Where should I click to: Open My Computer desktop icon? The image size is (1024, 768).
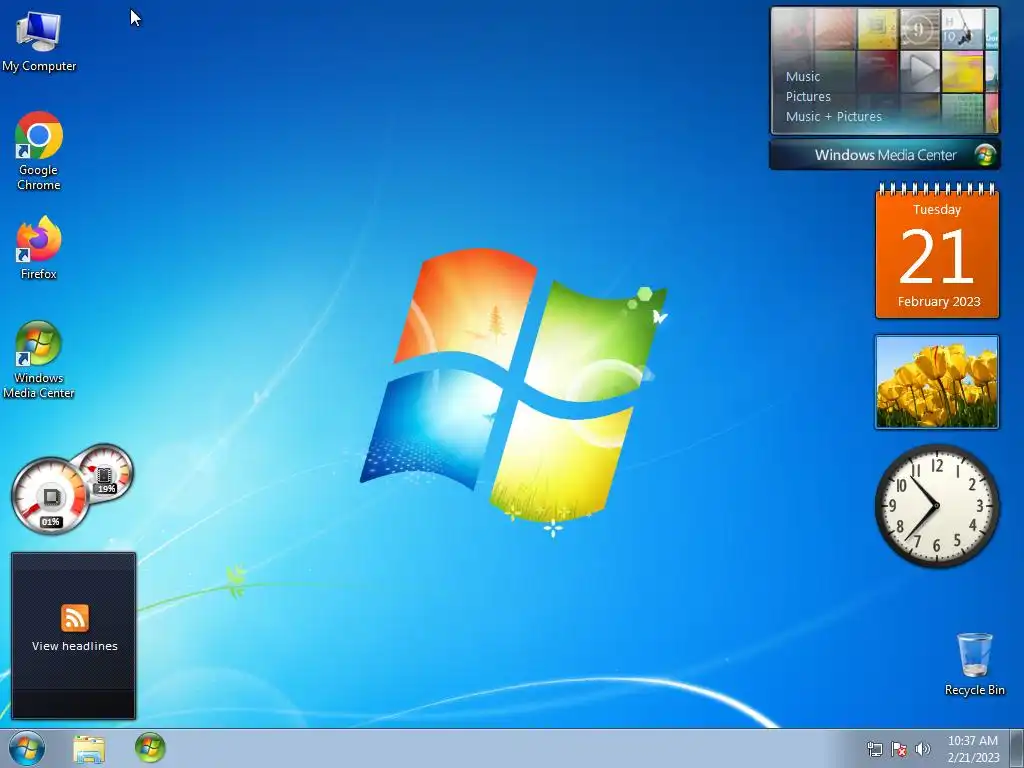[39, 41]
